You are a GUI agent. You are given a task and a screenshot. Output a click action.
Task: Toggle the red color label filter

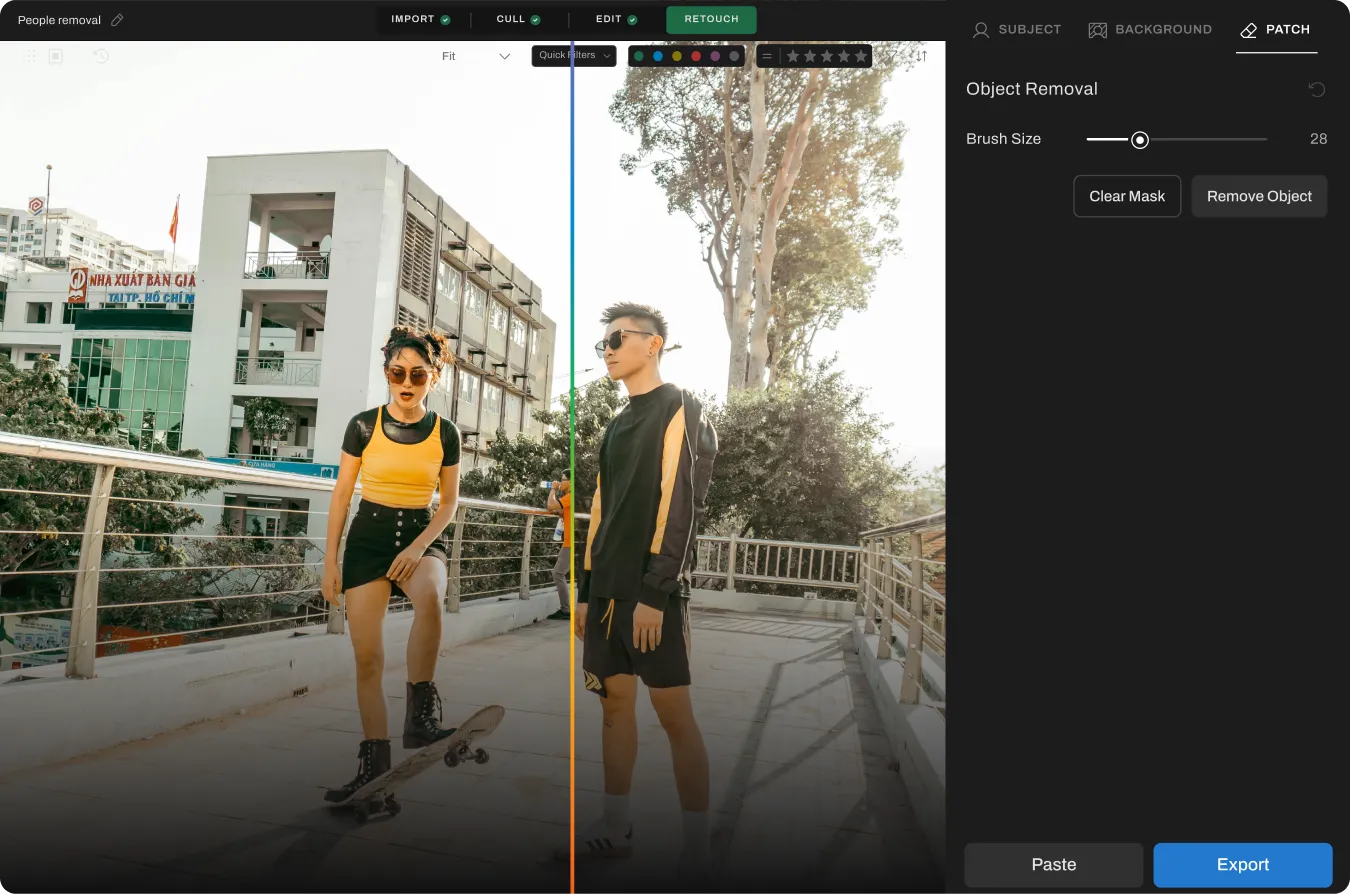click(x=696, y=56)
